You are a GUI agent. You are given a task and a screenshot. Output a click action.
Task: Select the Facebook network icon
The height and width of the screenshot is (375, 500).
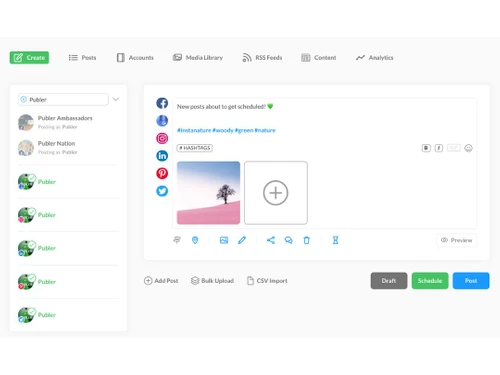pyautogui.click(x=162, y=103)
